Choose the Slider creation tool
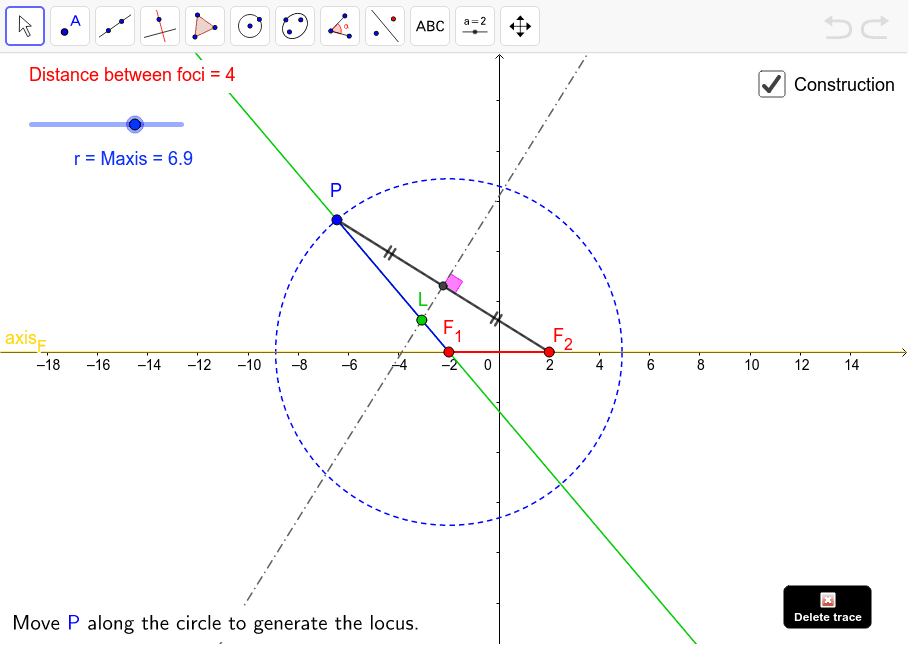The image size is (909, 646). (x=475, y=26)
